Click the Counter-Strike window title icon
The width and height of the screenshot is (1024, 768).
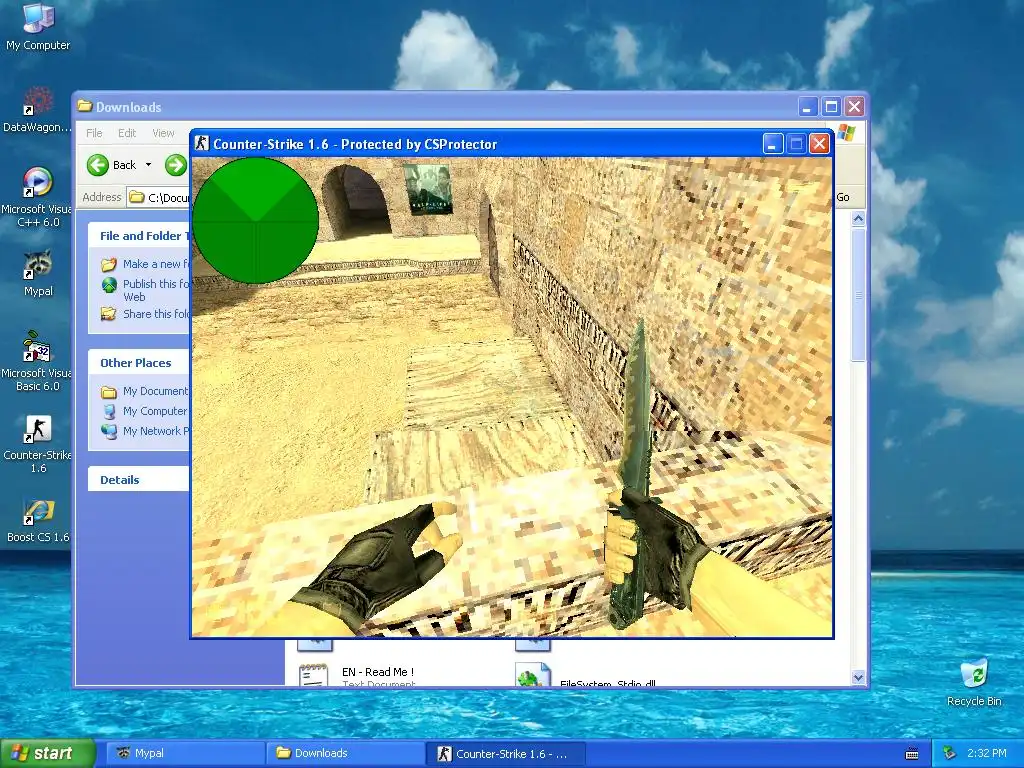[x=202, y=144]
